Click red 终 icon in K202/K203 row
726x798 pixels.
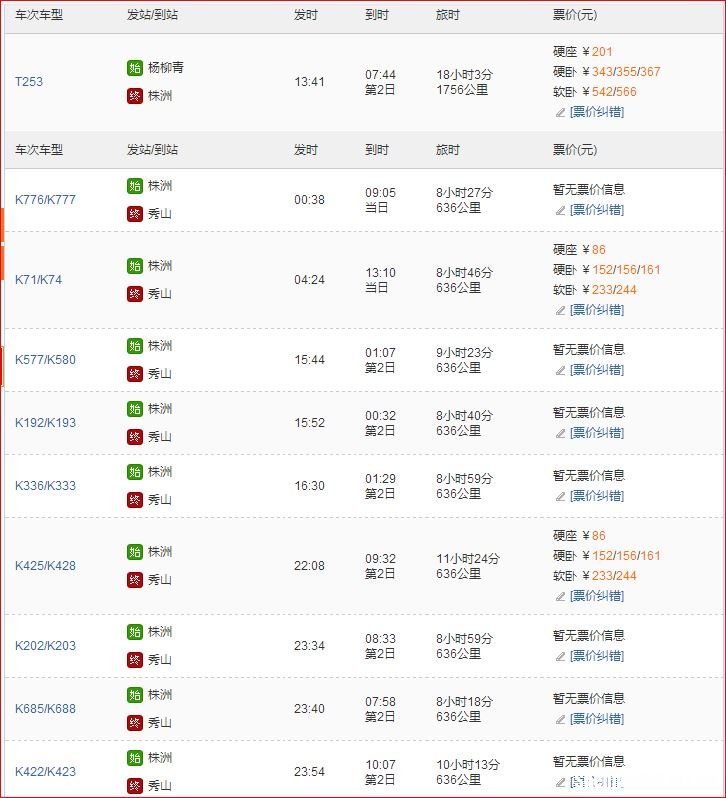click(135, 660)
